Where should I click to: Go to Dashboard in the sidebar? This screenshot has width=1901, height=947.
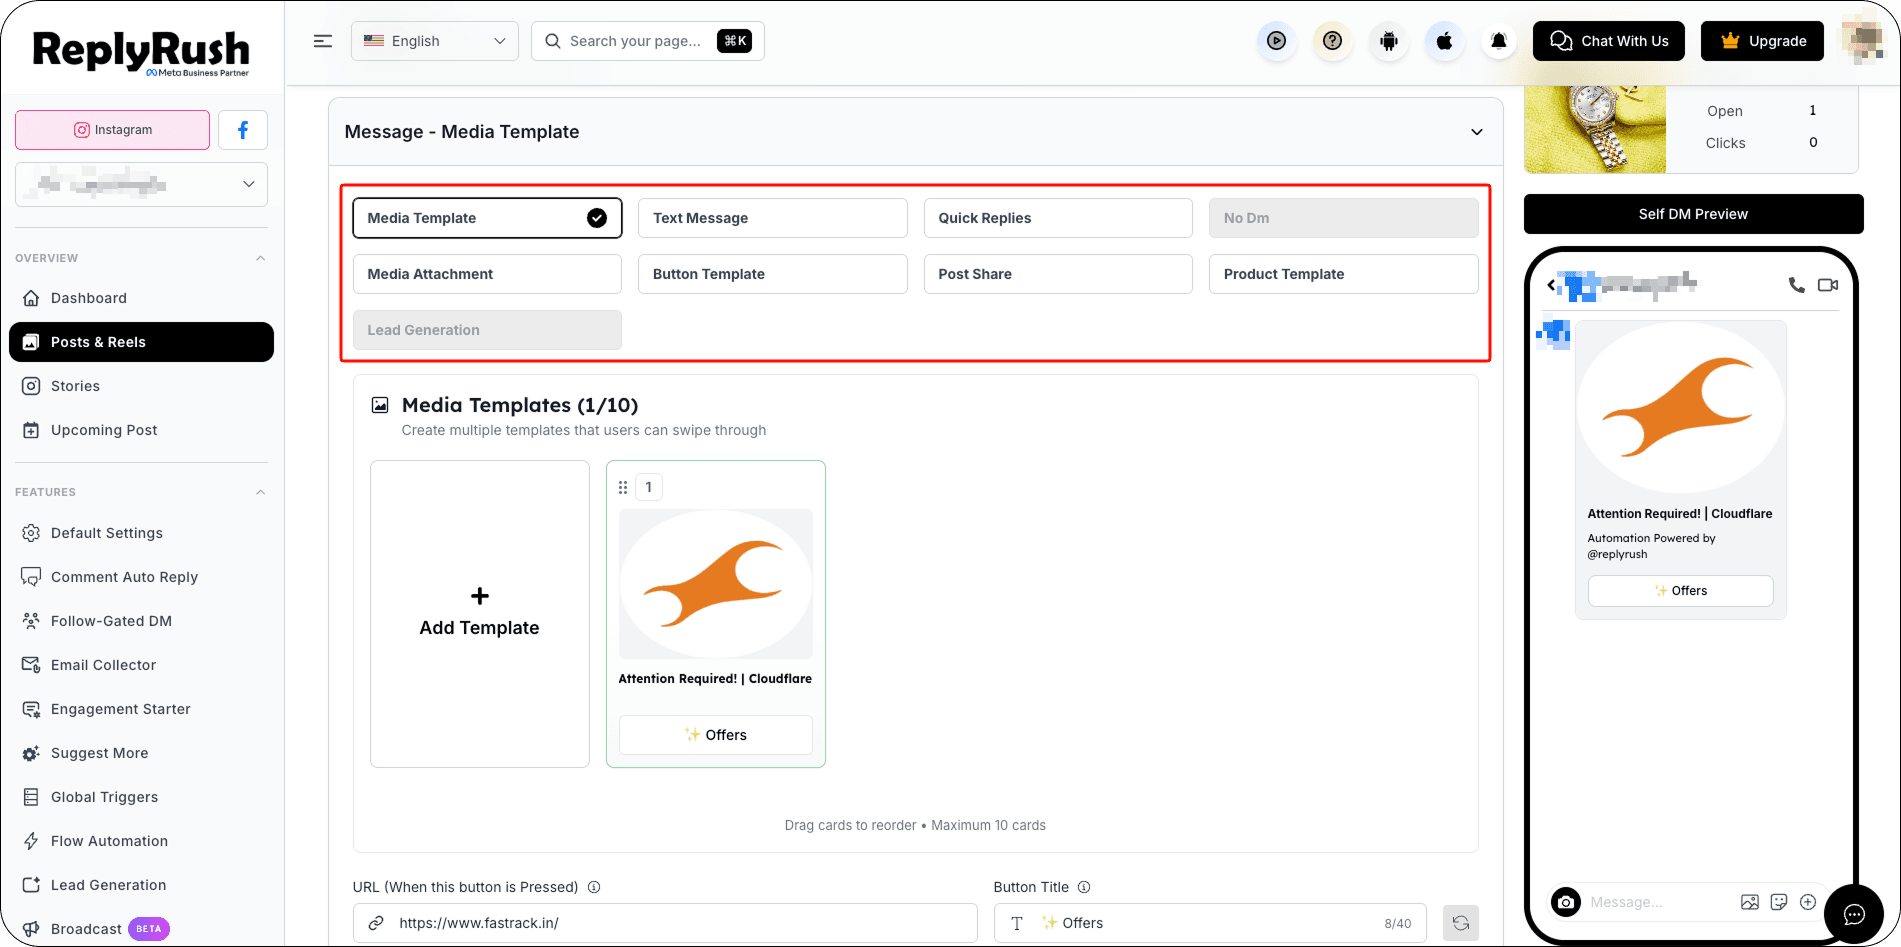(141, 298)
